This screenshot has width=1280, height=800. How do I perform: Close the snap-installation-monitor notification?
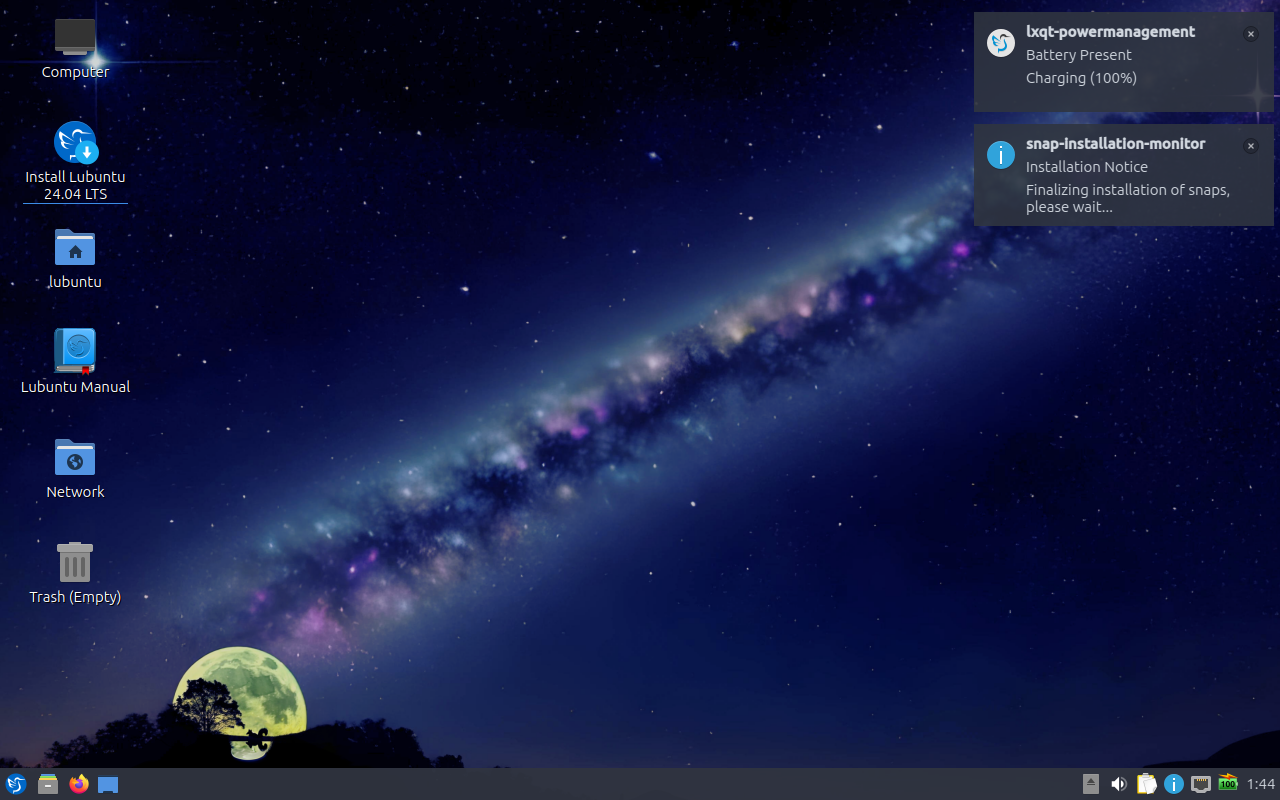coord(1250,146)
